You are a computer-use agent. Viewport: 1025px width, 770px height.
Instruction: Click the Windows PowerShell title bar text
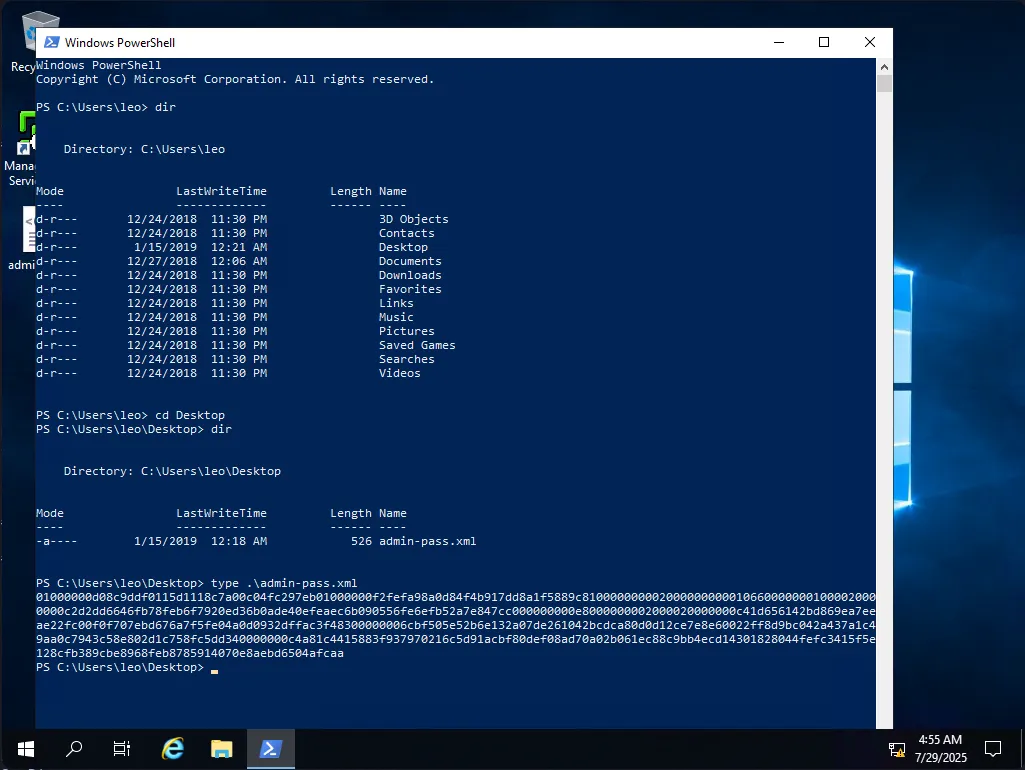pos(120,42)
